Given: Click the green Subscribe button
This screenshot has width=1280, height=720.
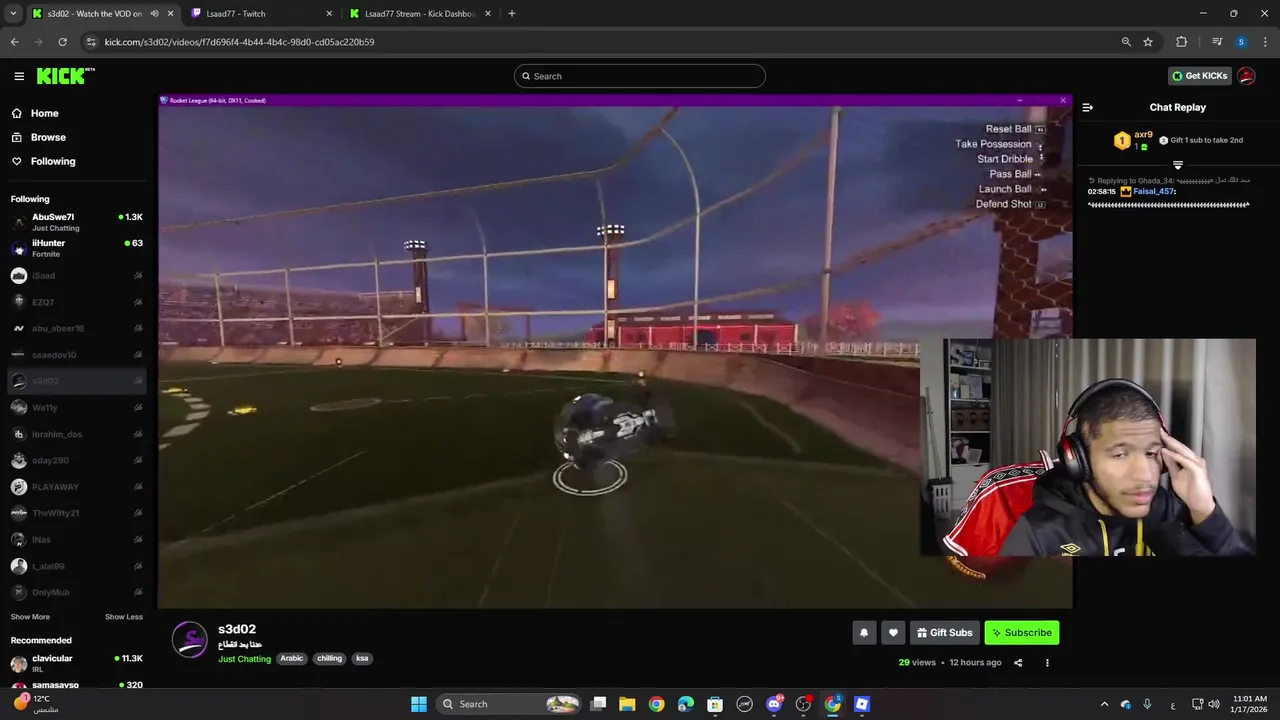Looking at the screenshot, I should point(1021,632).
